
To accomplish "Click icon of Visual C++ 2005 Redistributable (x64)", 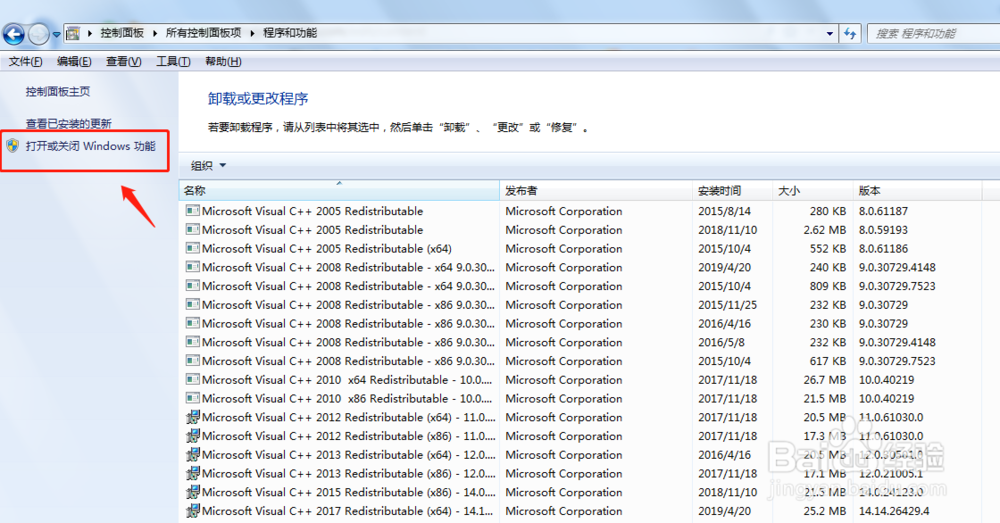I will coord(193,248).
